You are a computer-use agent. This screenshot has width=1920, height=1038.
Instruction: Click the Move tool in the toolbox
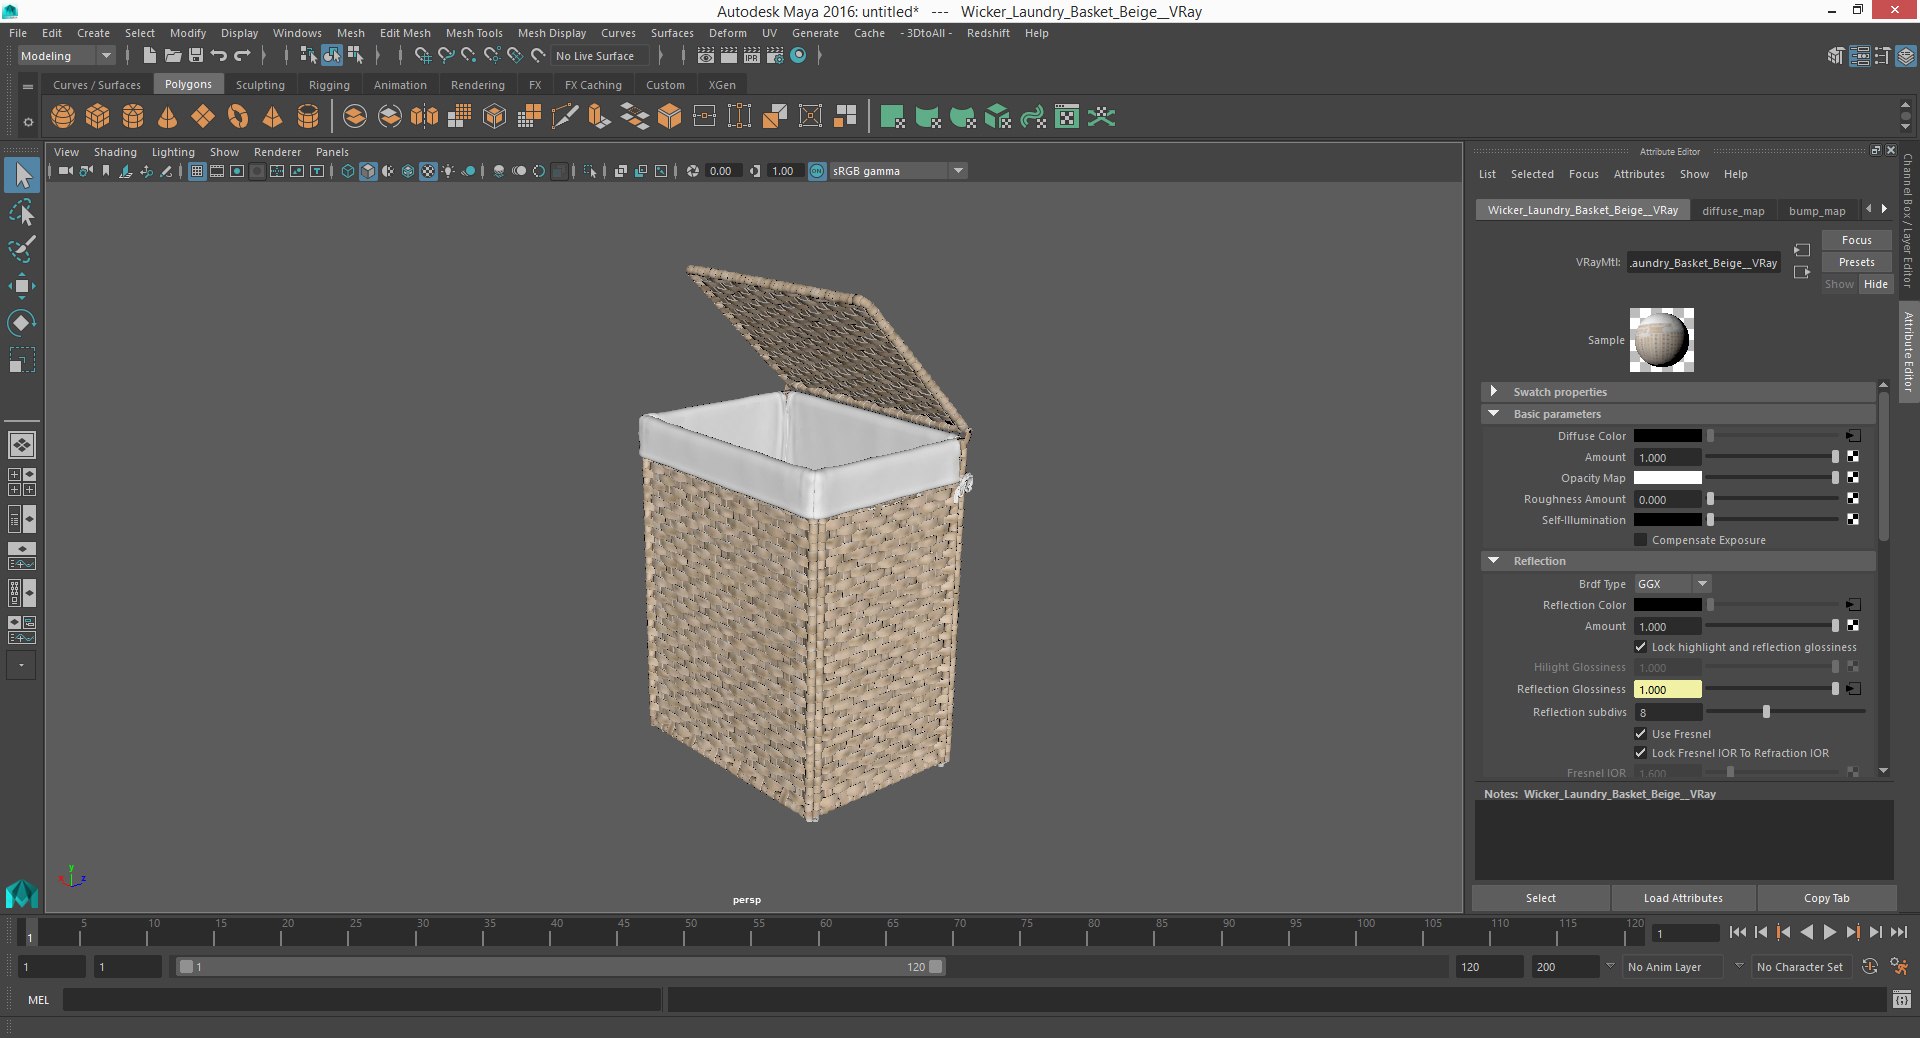21,286
